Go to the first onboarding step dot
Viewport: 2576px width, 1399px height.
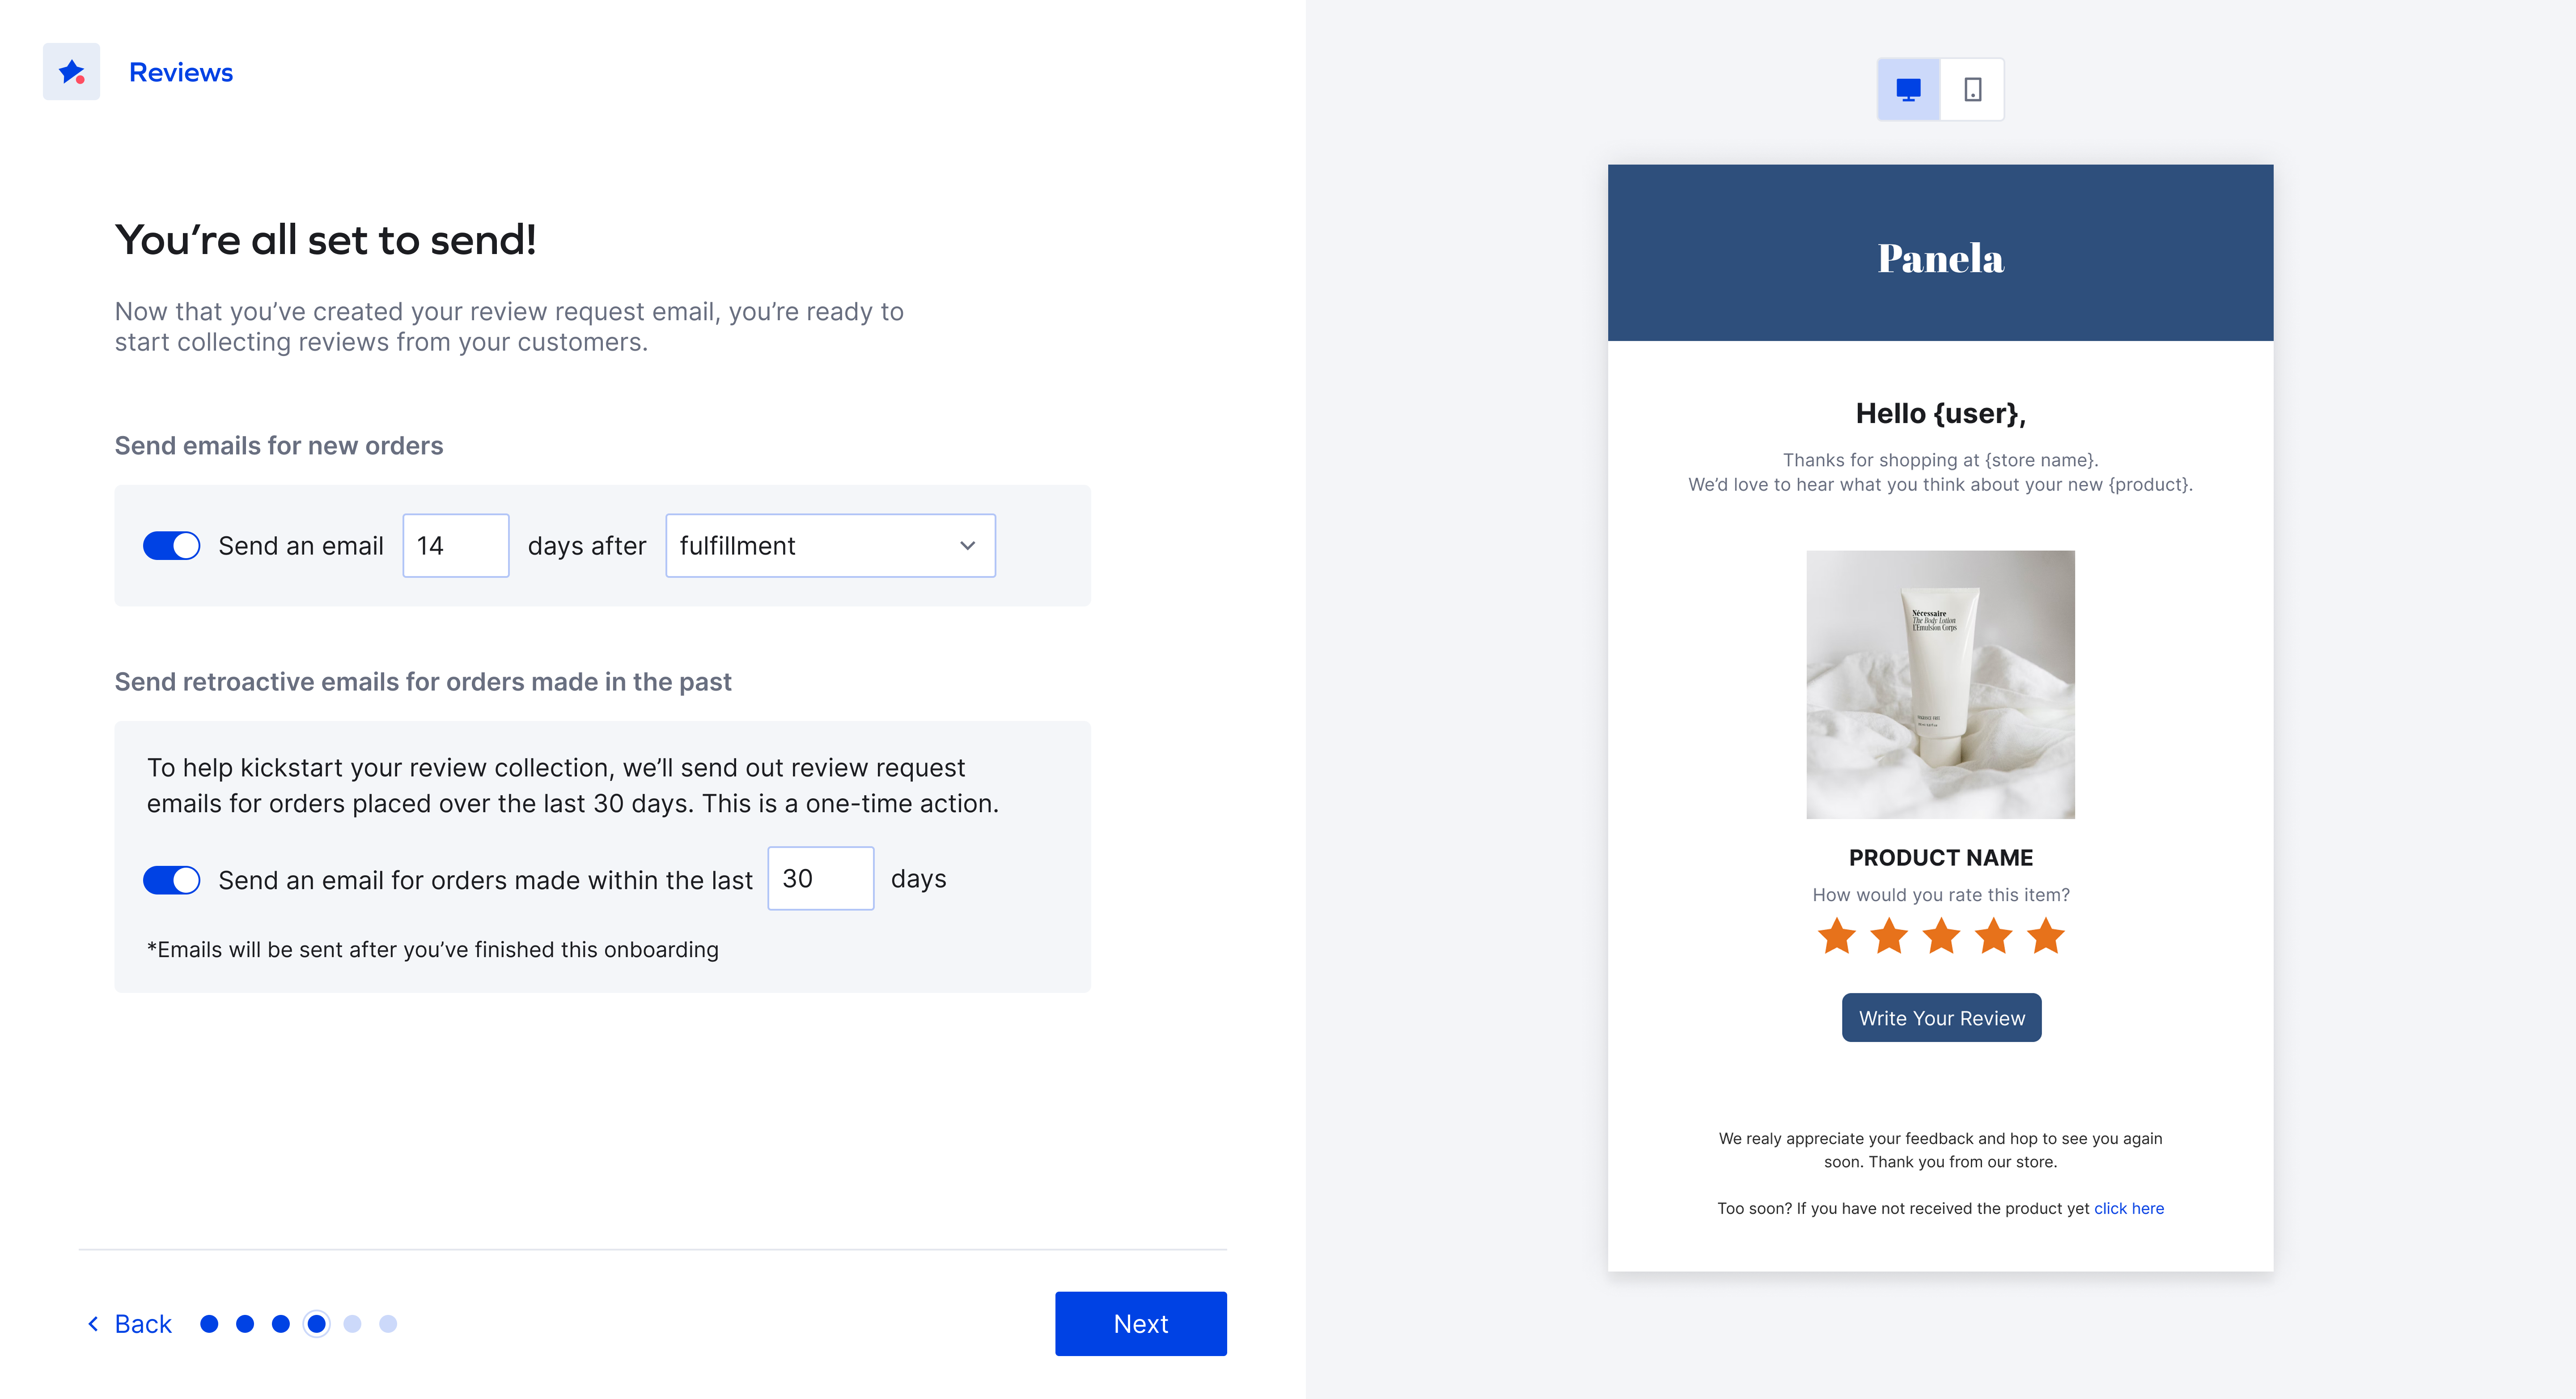[x=209, y=1323]
